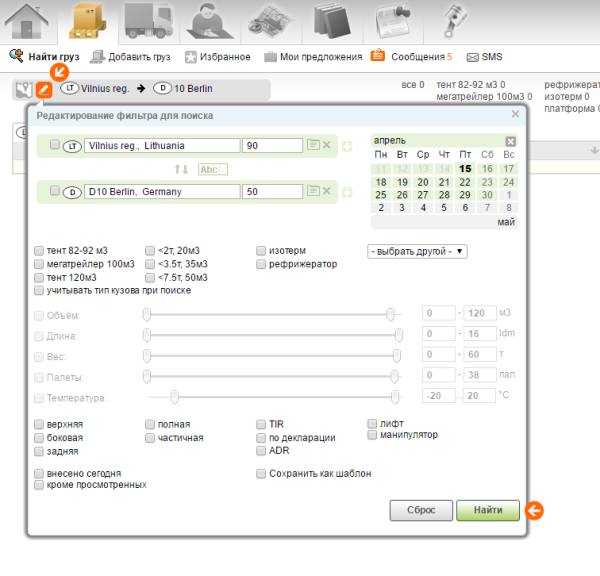Click the Температура slider left handle

pos(174,396)
